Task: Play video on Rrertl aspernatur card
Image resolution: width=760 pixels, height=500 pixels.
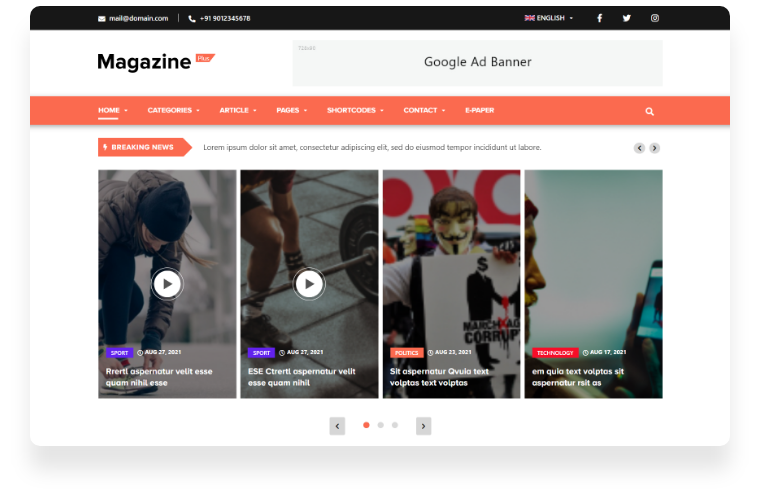Action: pos(167,284)
